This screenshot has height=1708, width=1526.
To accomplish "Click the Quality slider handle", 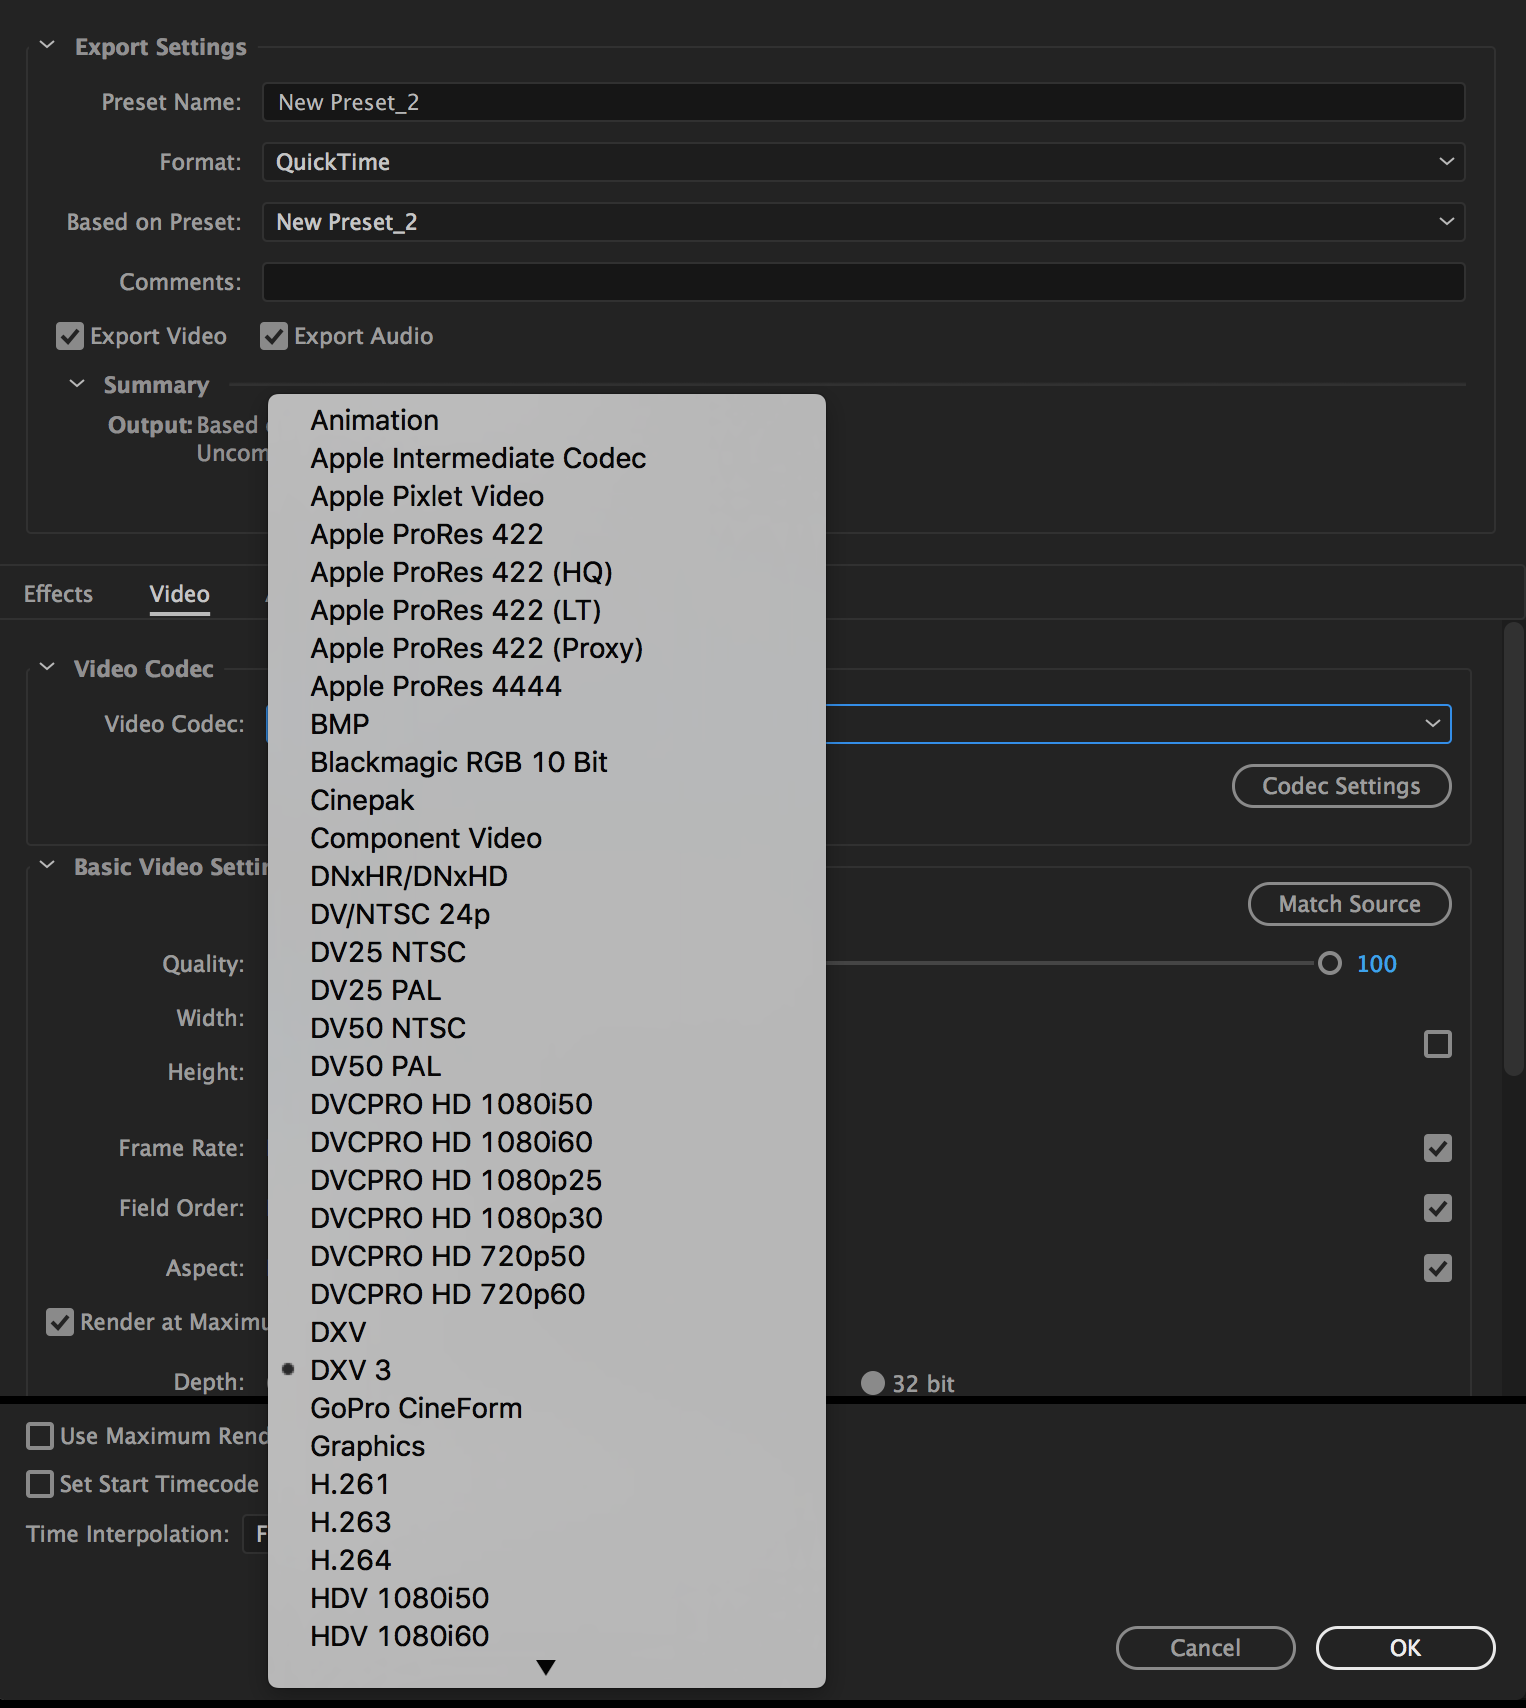I will tap(1329, 963).
